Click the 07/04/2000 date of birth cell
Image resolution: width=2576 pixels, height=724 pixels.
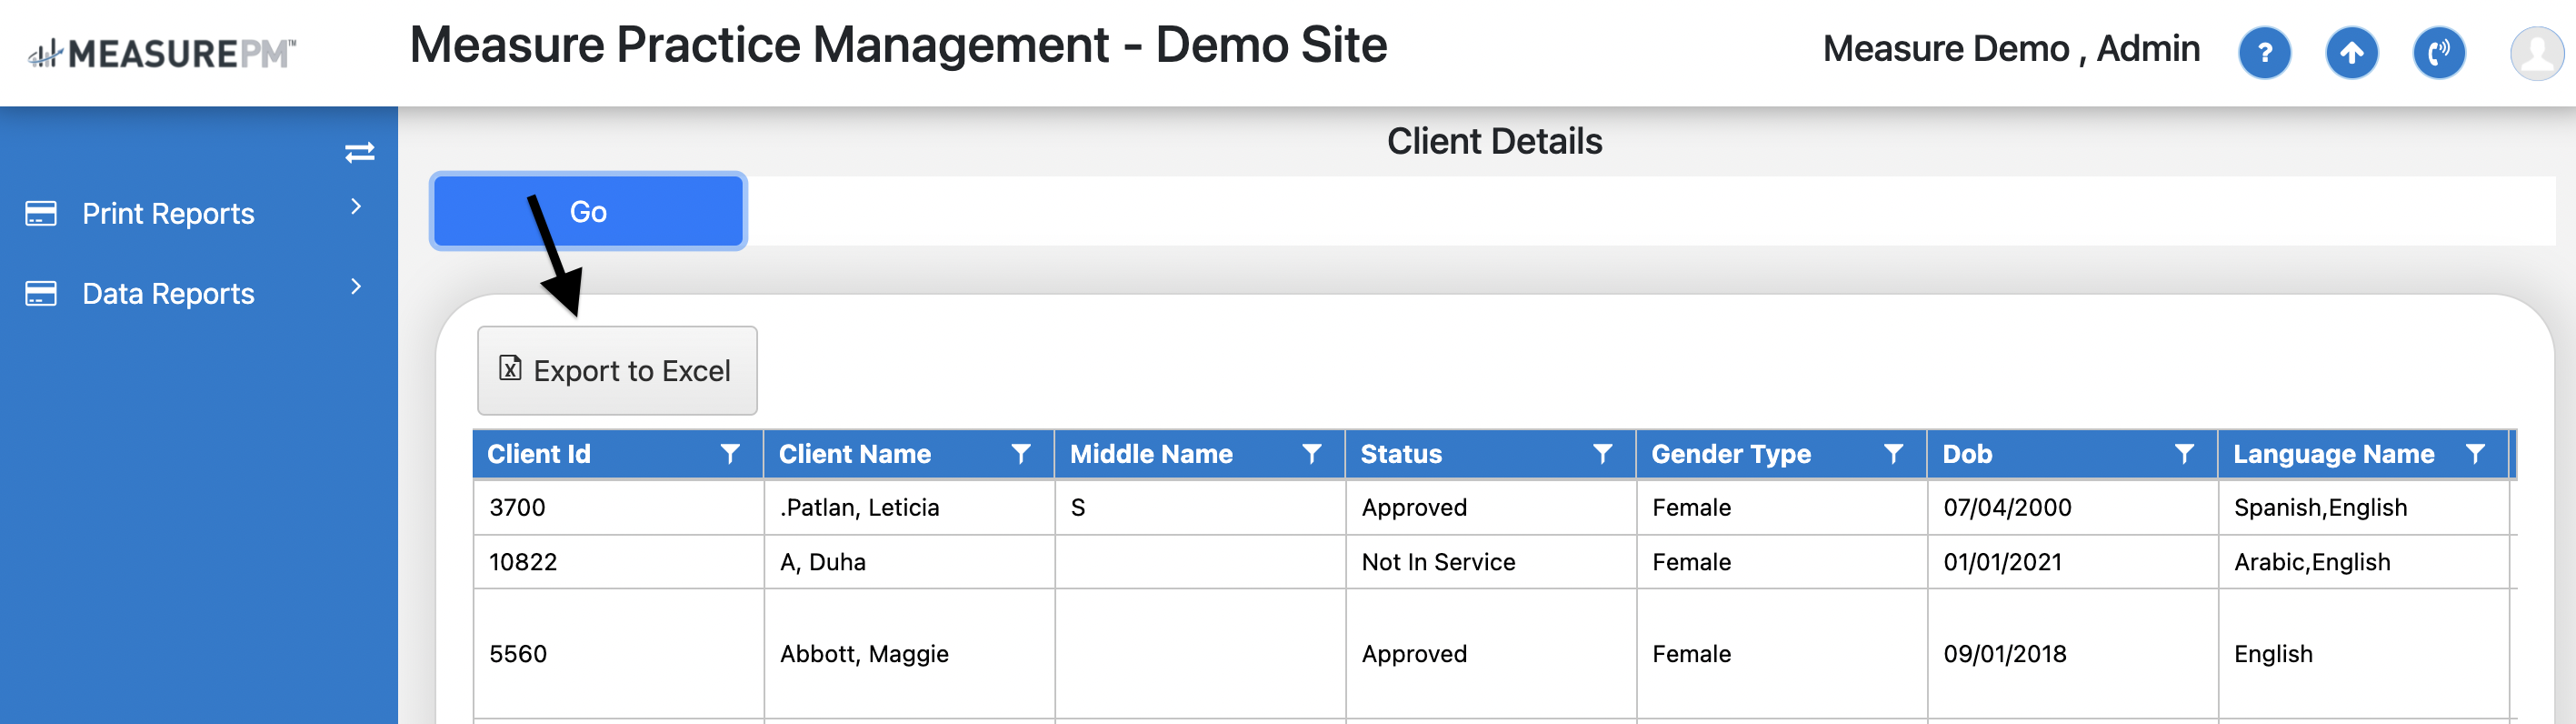point(2074,508)
